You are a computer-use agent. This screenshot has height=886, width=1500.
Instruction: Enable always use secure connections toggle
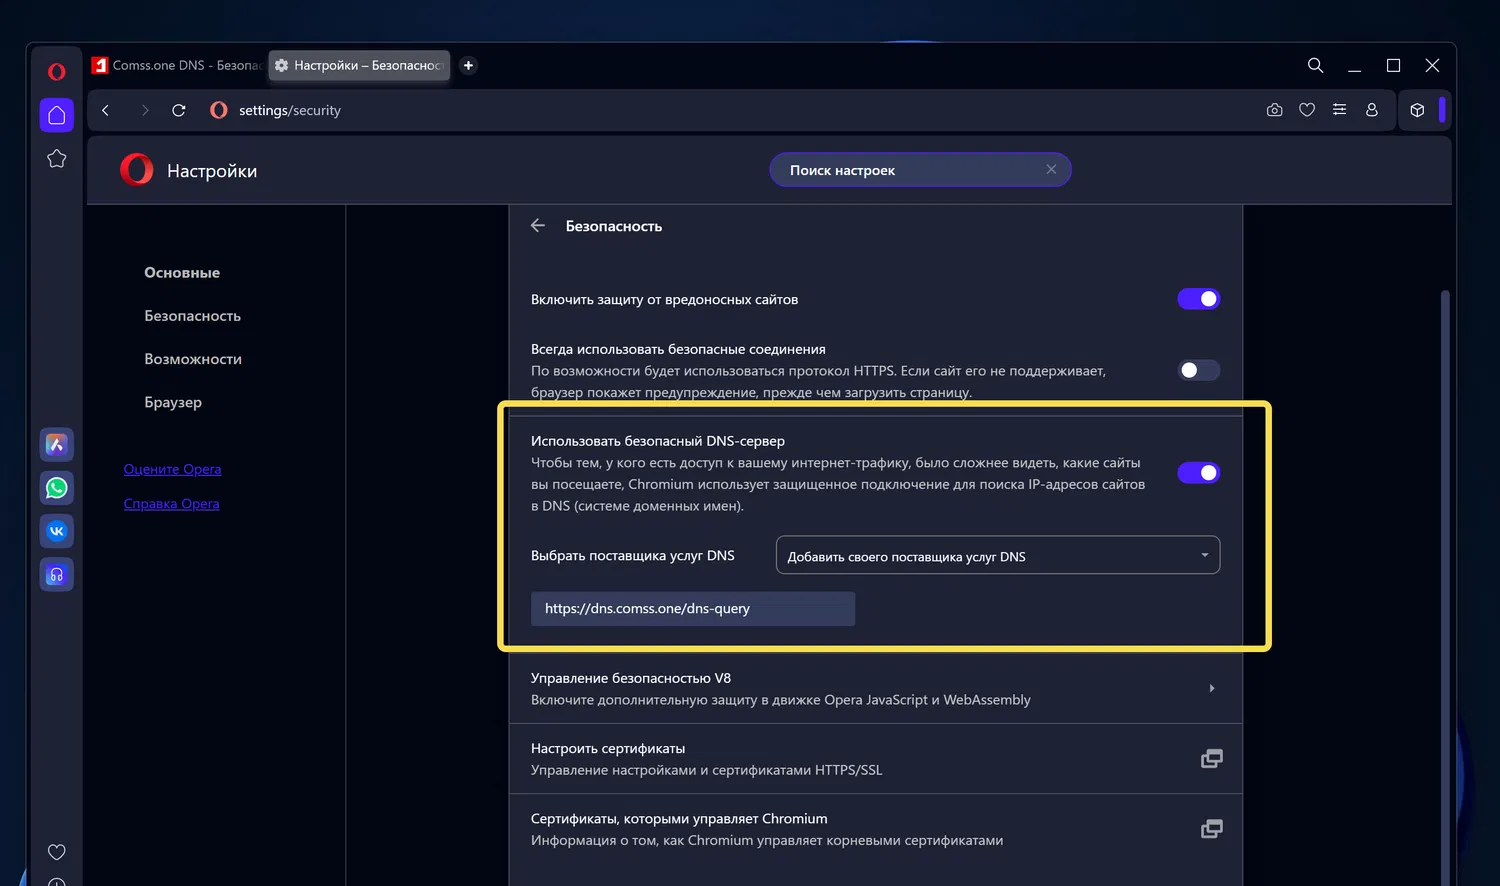(x=1198, y=370)
